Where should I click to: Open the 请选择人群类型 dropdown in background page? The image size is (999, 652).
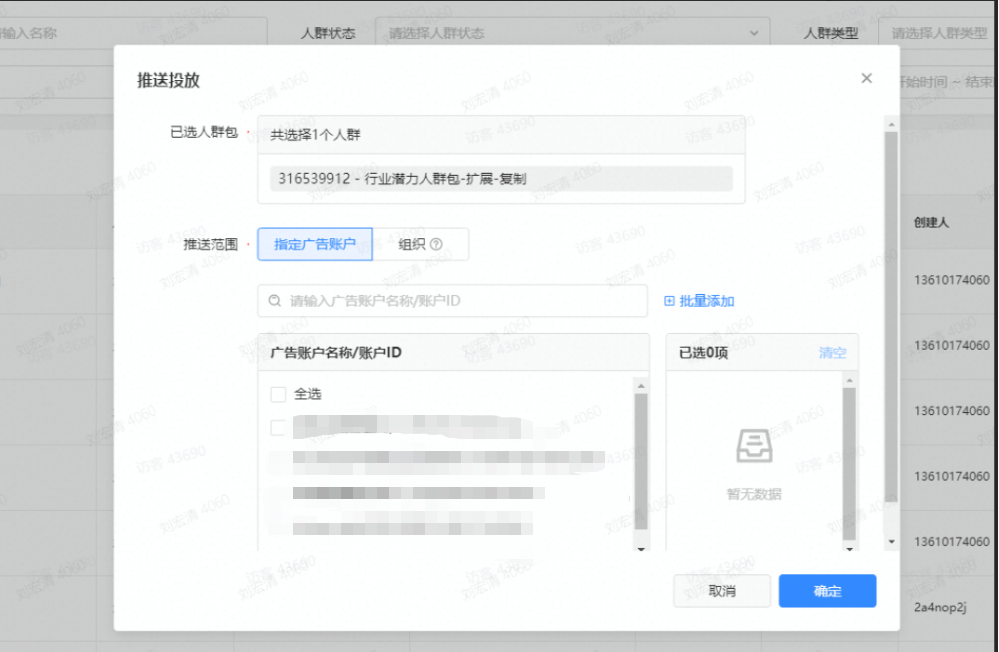[938, 33]
